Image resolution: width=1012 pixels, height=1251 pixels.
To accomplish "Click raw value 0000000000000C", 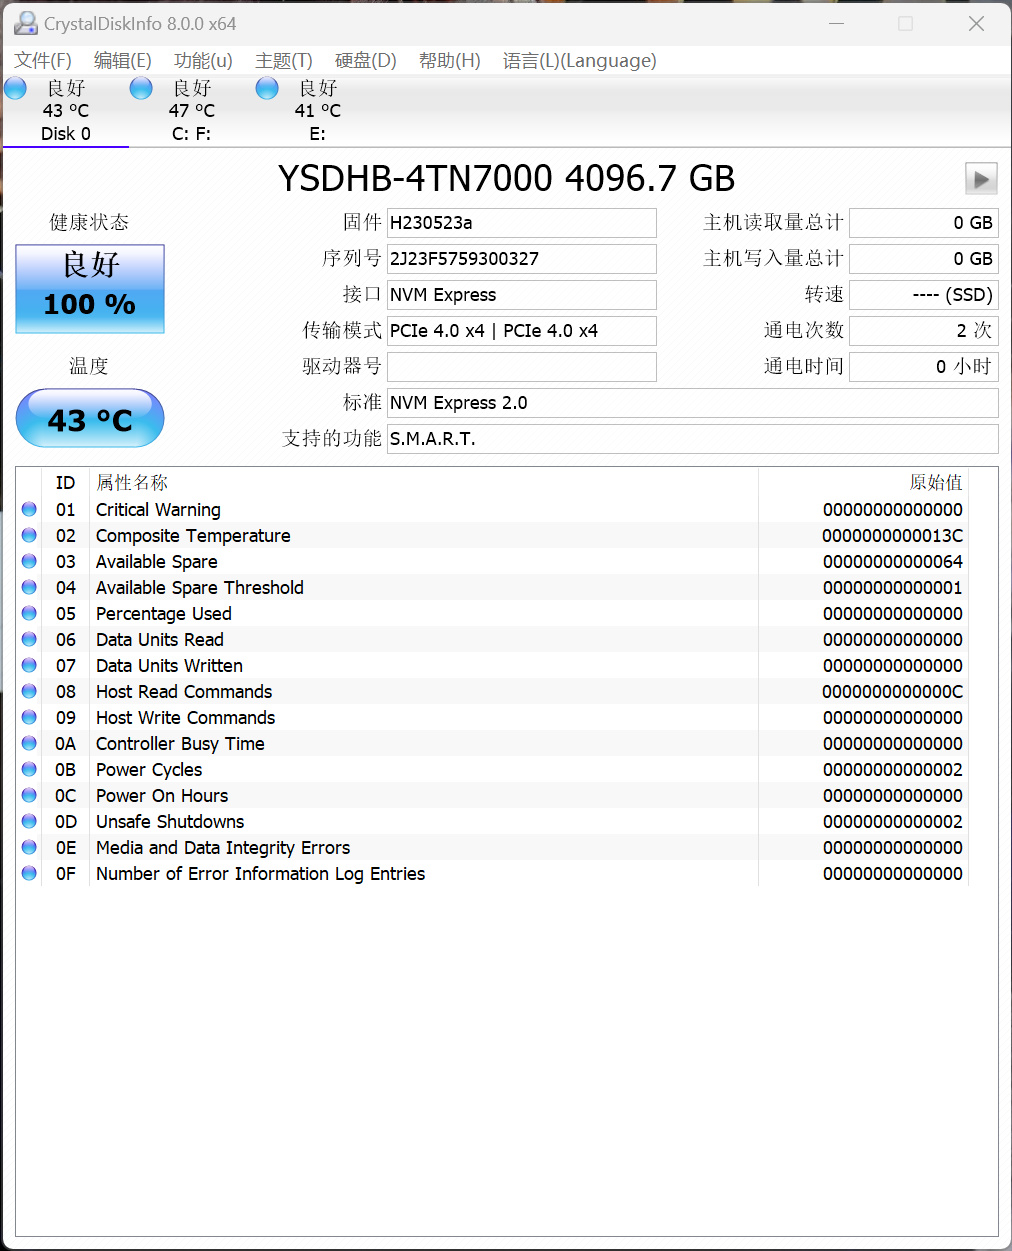I will point(892,692).
